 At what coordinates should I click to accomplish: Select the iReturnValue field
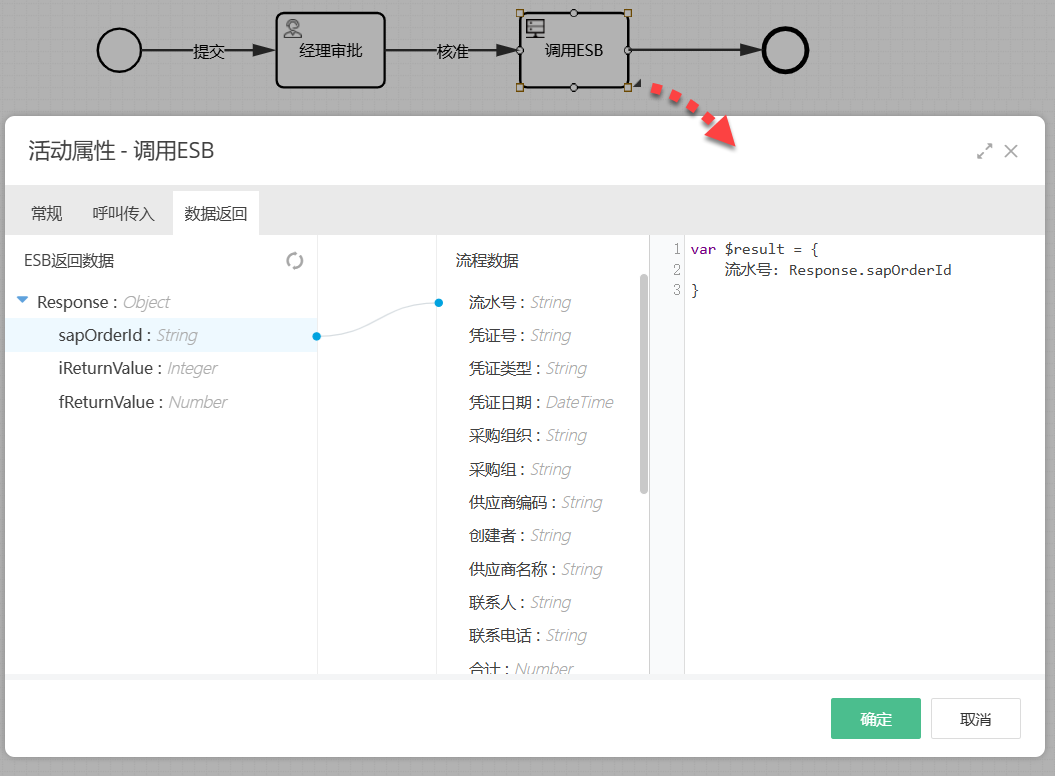coord(138,369)
